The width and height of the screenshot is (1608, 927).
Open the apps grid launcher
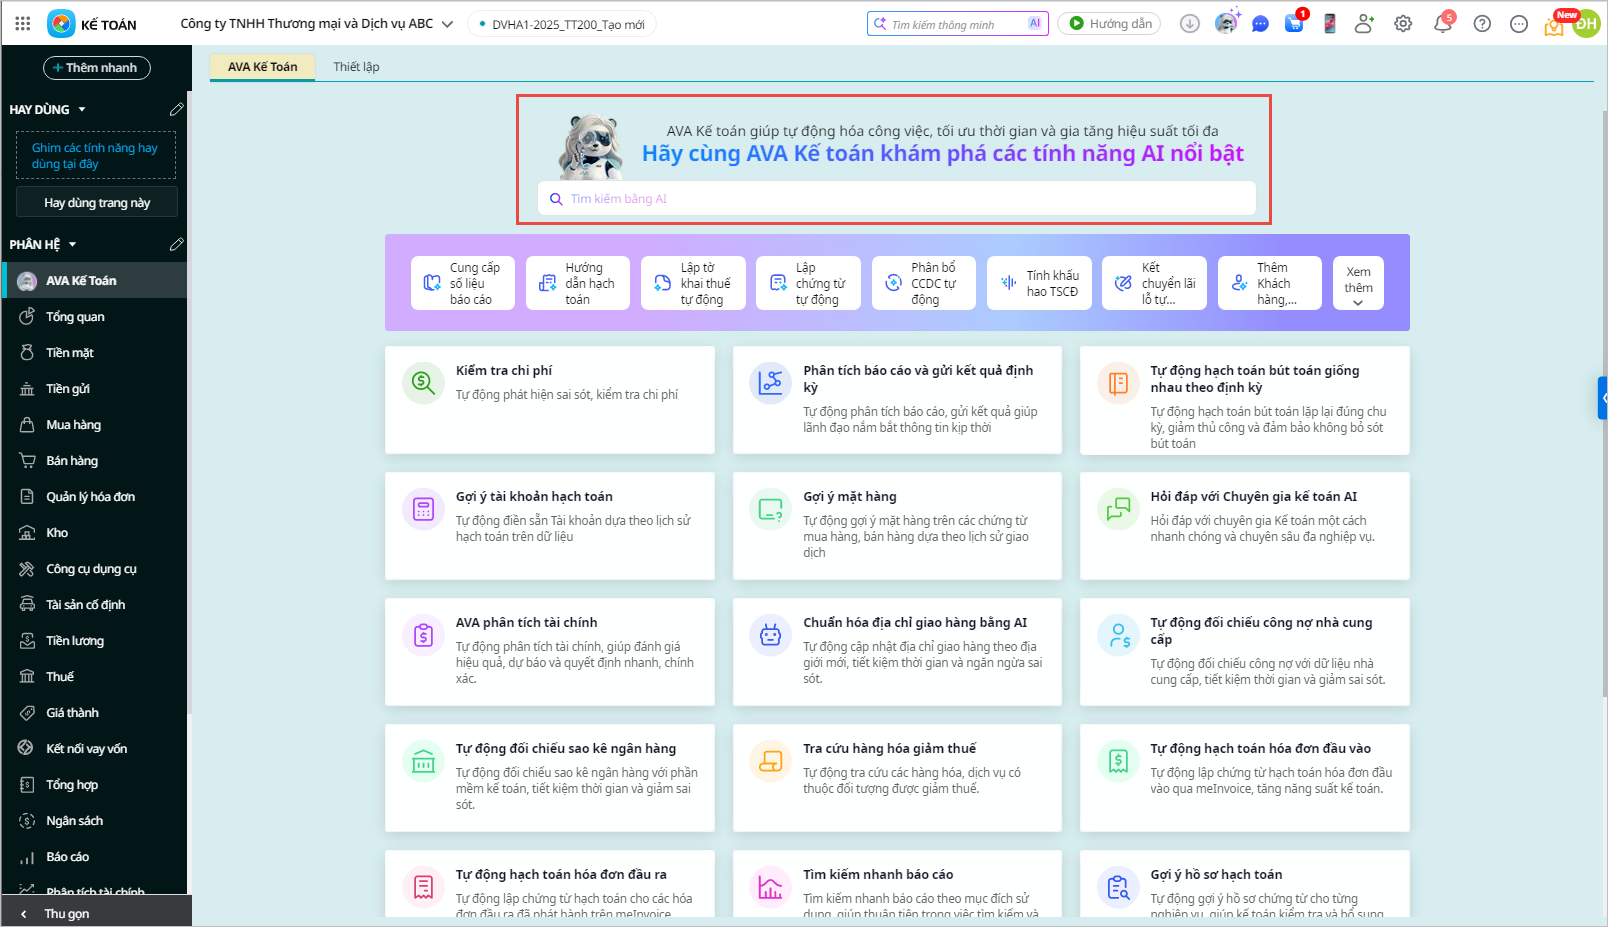(x=23, y=24)
